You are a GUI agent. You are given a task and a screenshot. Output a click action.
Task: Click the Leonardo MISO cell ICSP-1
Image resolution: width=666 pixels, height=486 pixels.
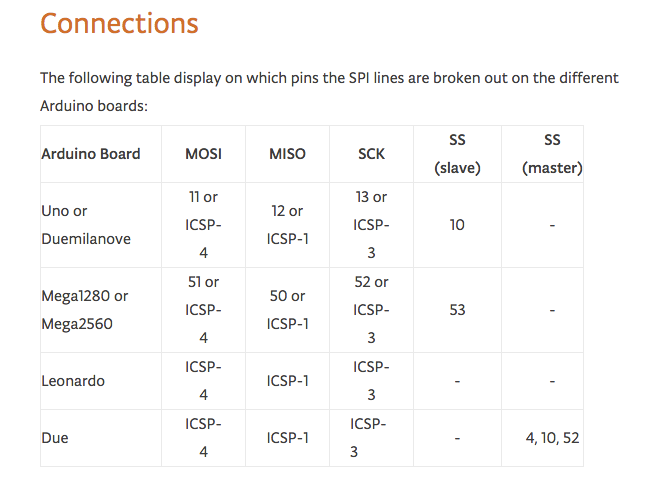288,381
